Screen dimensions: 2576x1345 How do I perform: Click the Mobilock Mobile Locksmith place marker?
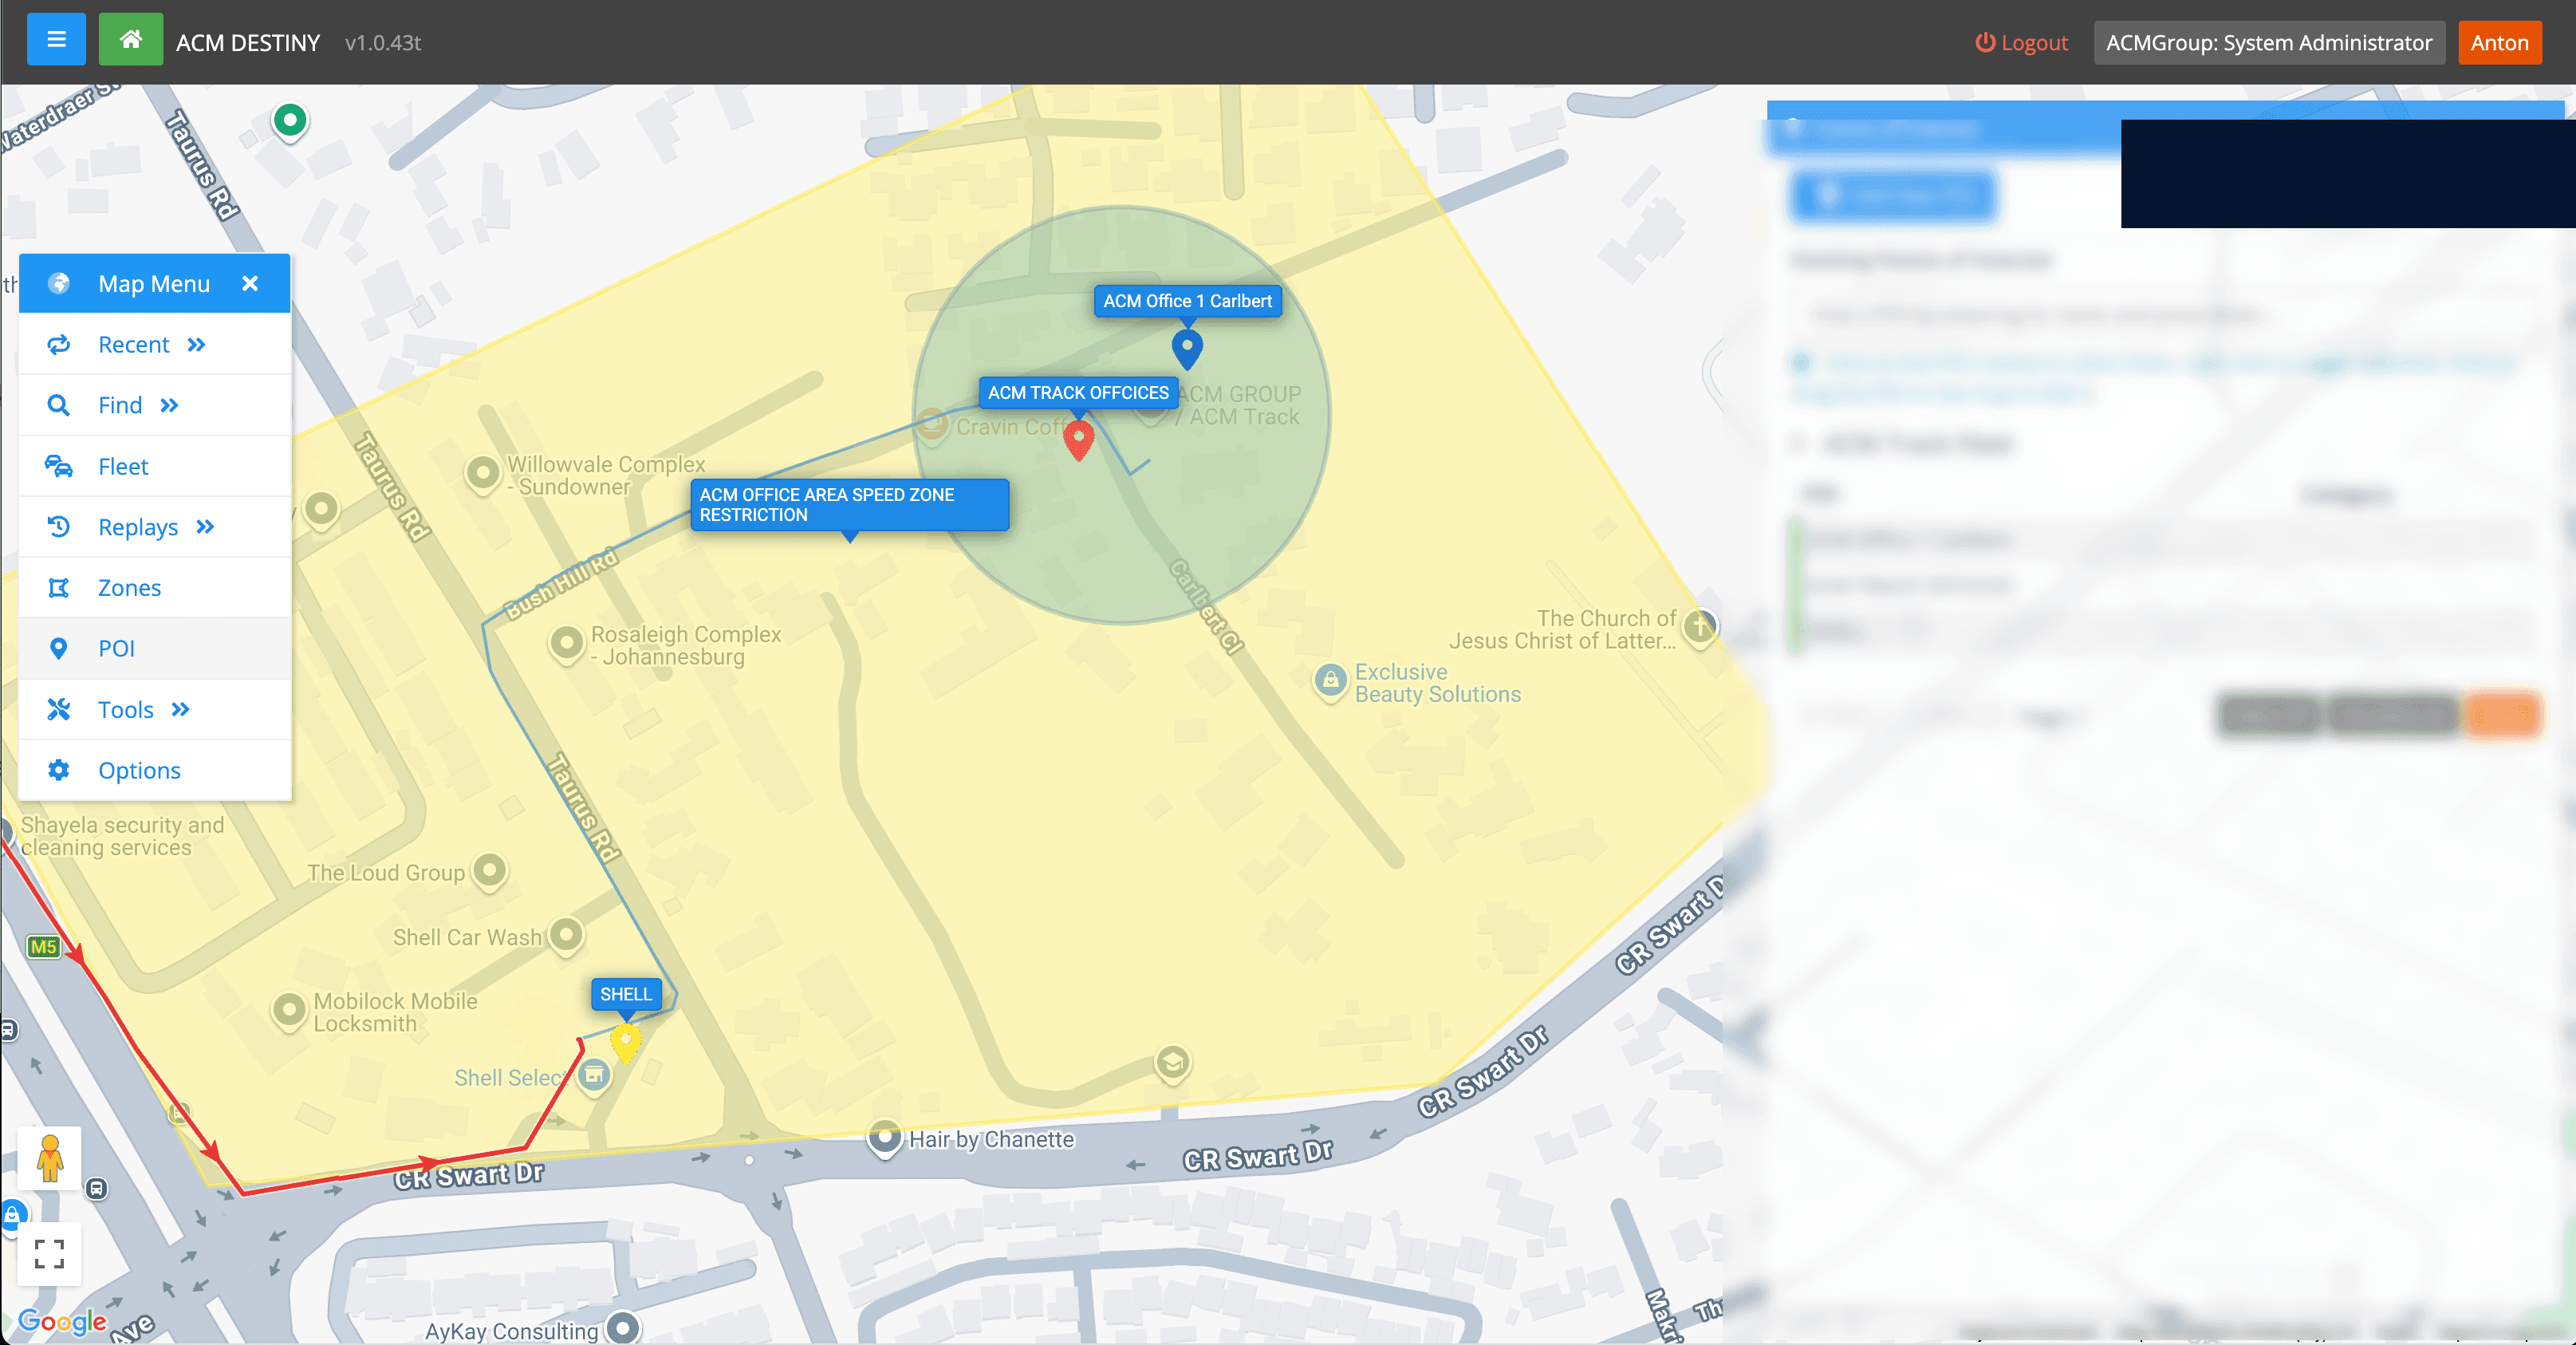289,1010
